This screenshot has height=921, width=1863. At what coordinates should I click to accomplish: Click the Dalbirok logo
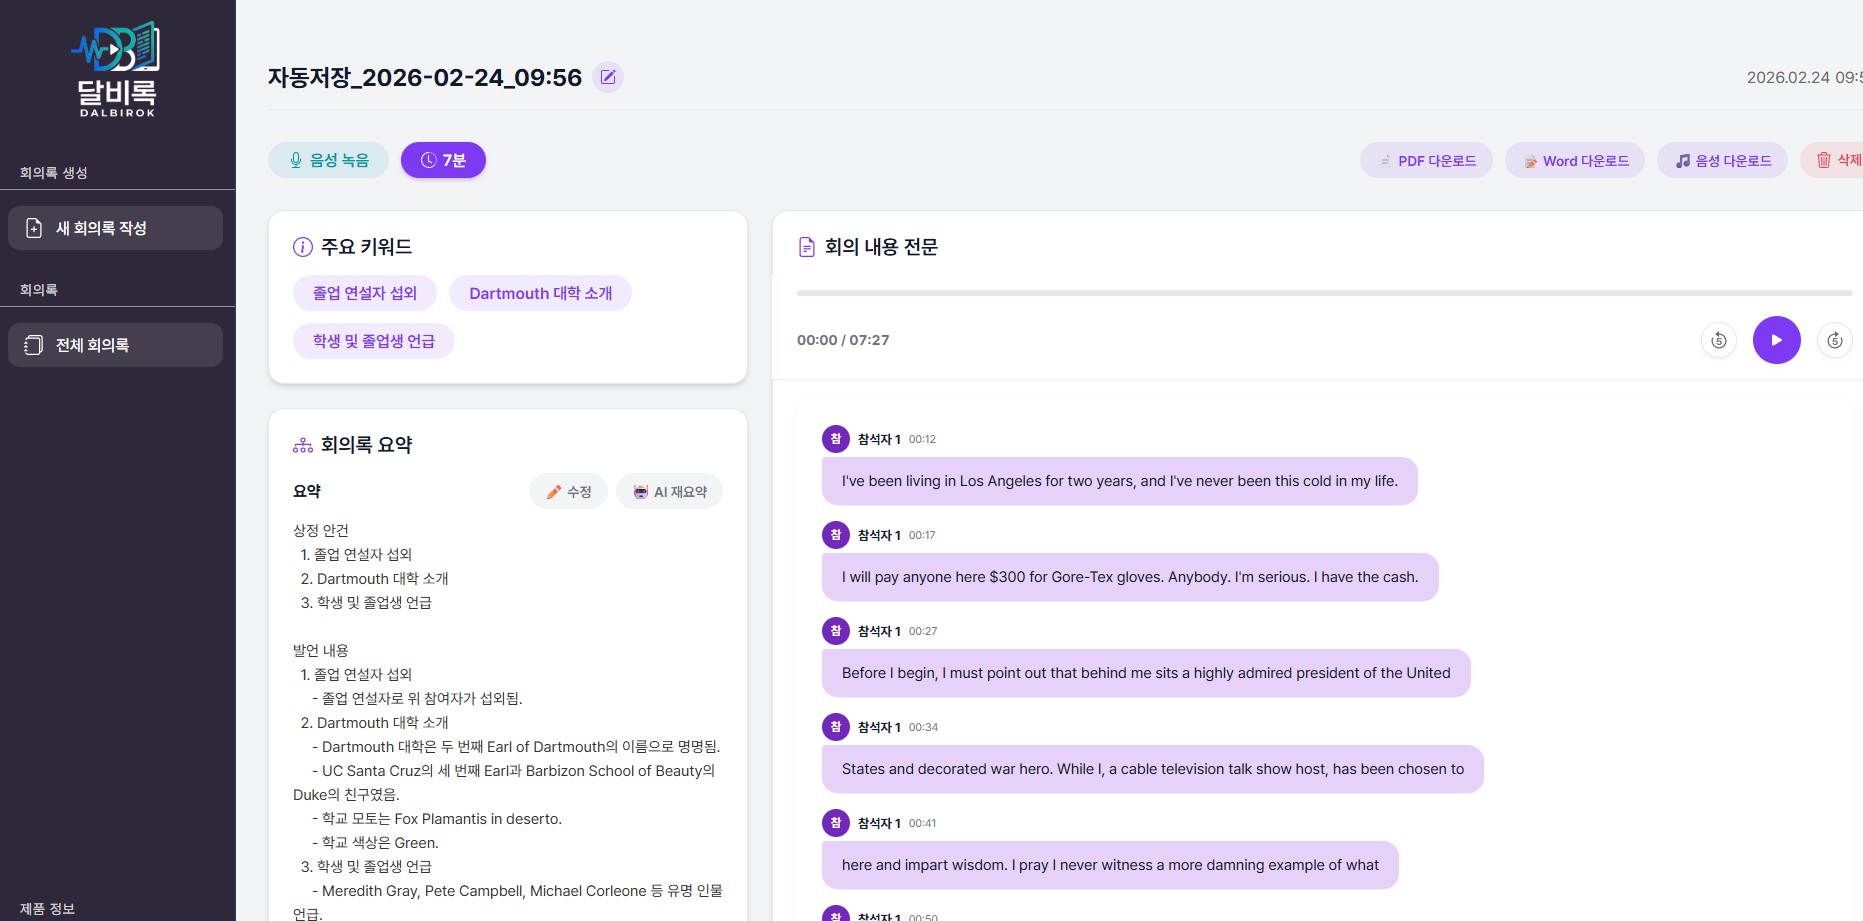click(117, 70)
